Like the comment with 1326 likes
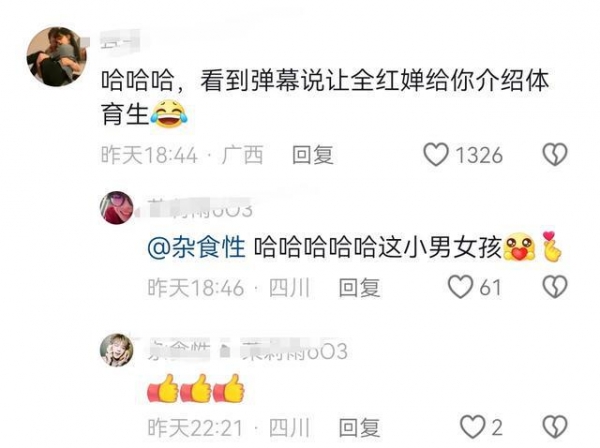This screenshot has width=600, height=448. (x=436, y=155)
